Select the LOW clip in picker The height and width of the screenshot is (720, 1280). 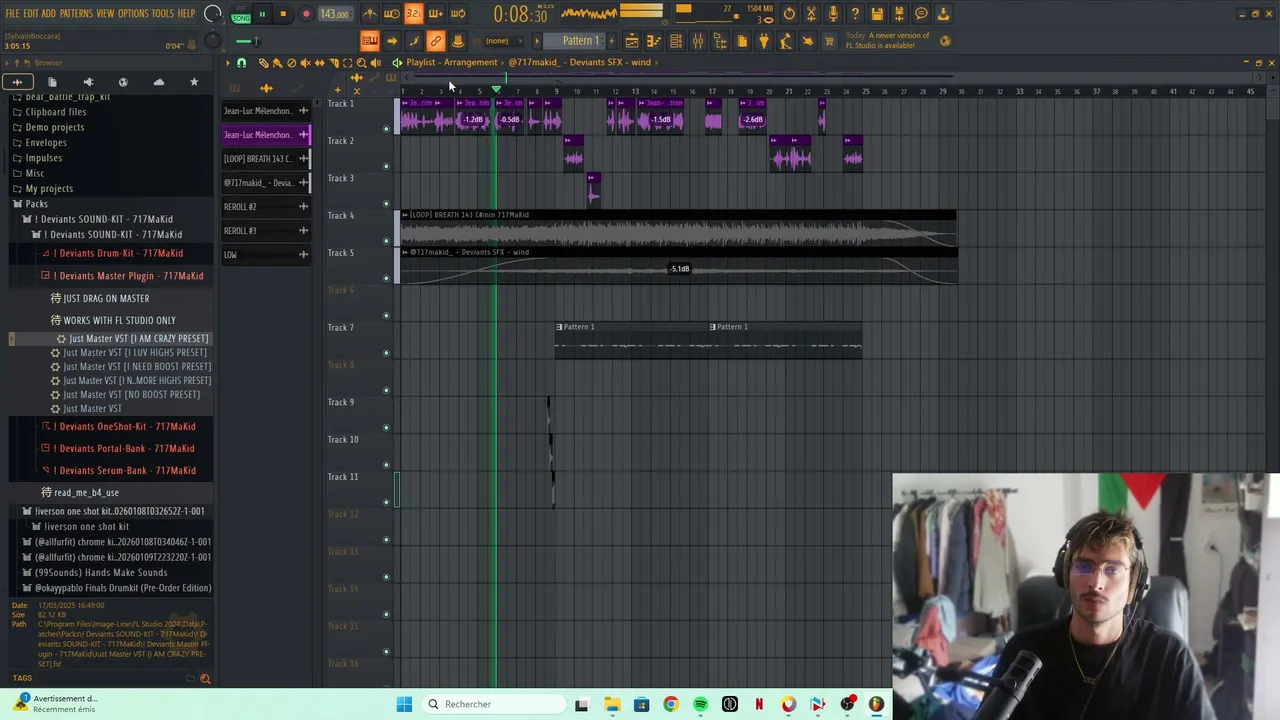pos(266,255)
